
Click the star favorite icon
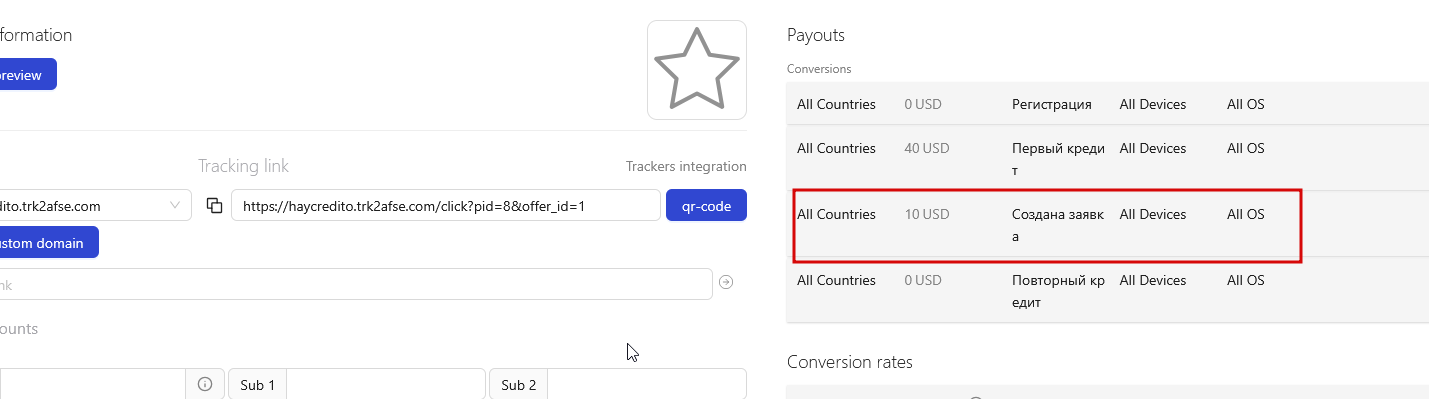697,69
